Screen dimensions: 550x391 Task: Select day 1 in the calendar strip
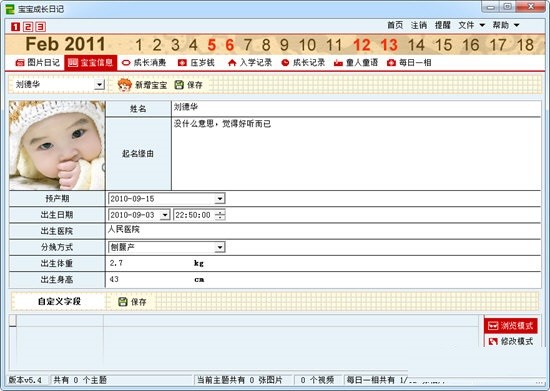pyautogui.click(x=139, y=45)
